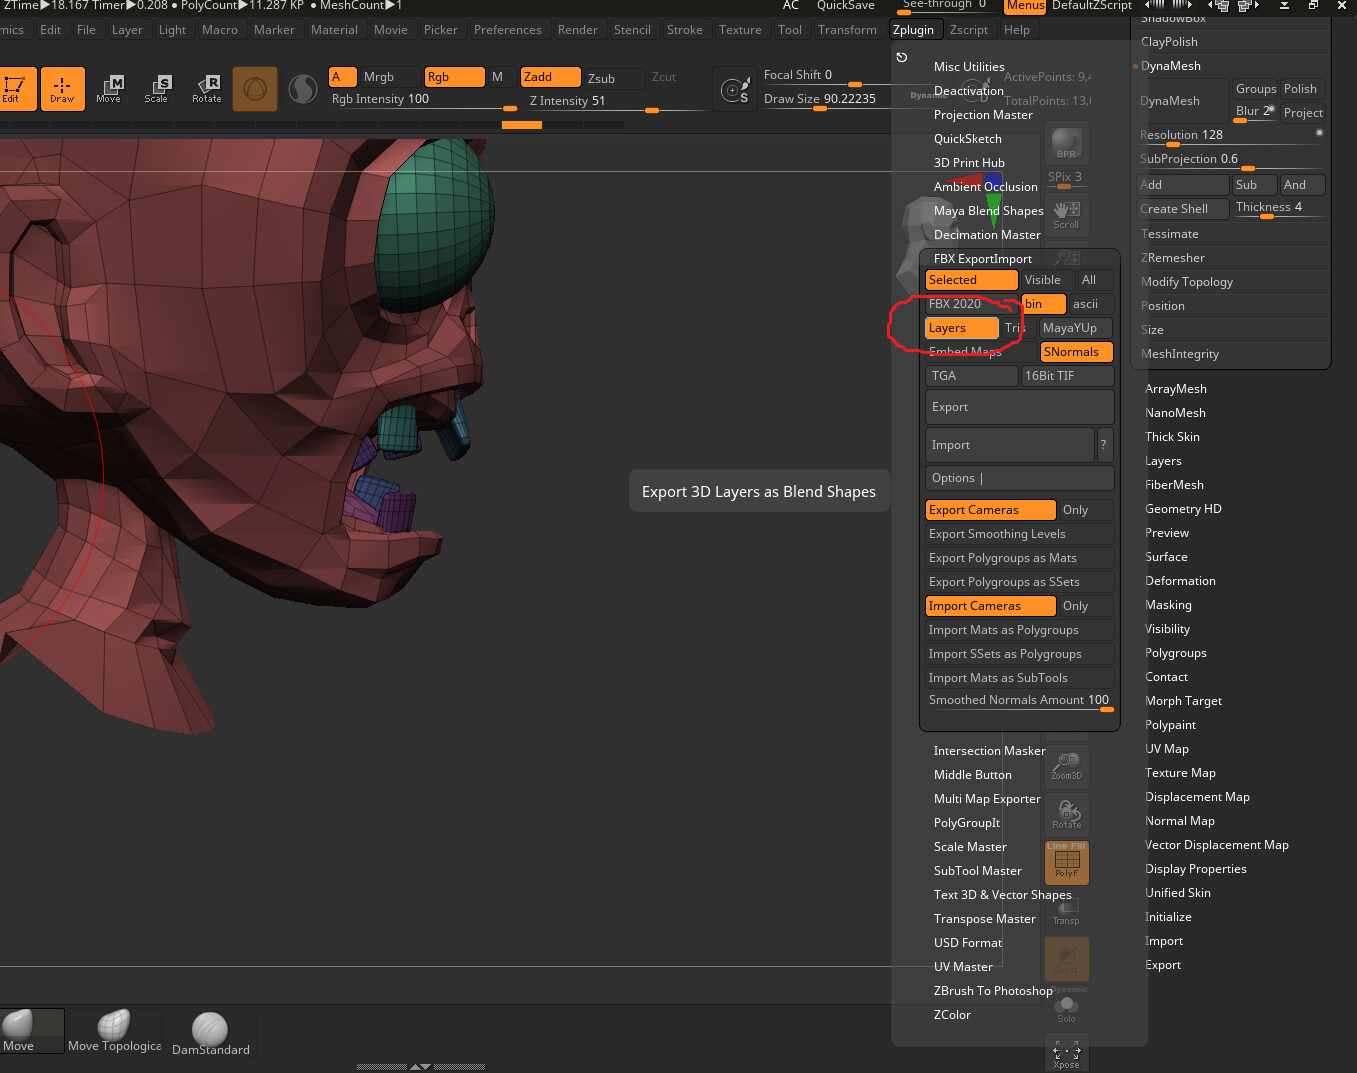Image resolution: width=1357 pixels, height=1073 pixels.
Task: Choose the Rotate tool icon
Action: pos(206,88)
